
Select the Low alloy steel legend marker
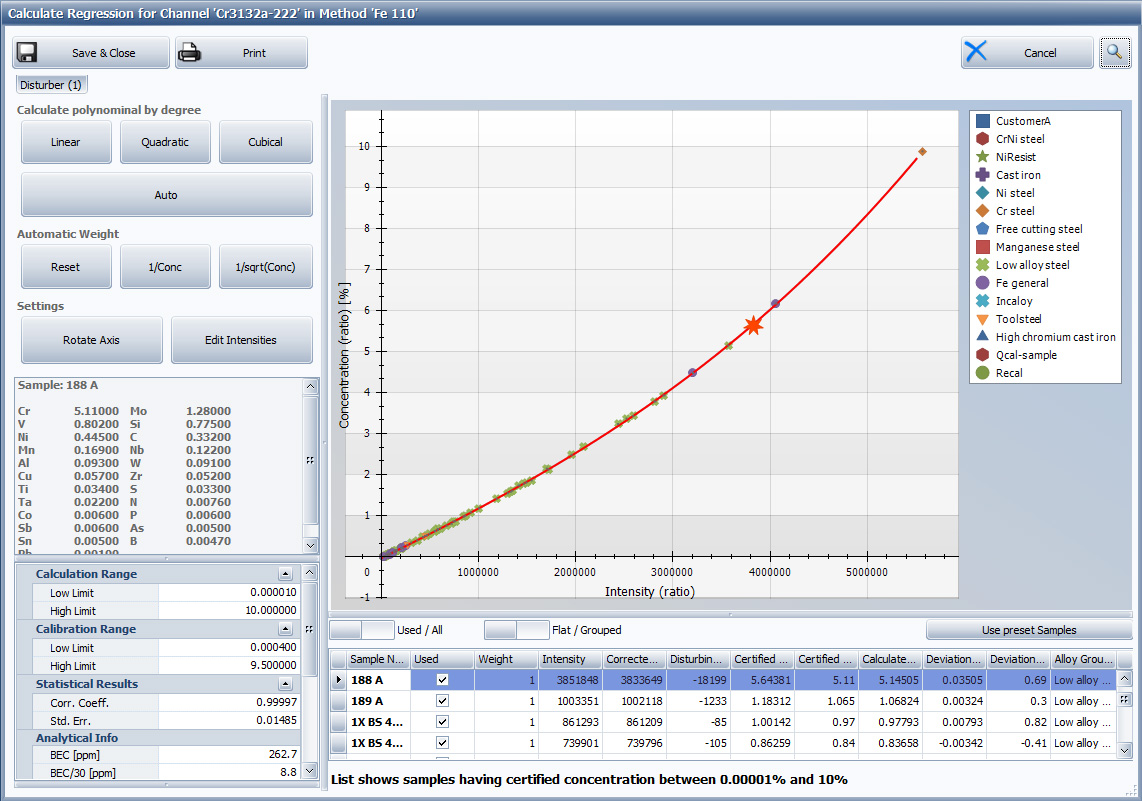[985, 265]
